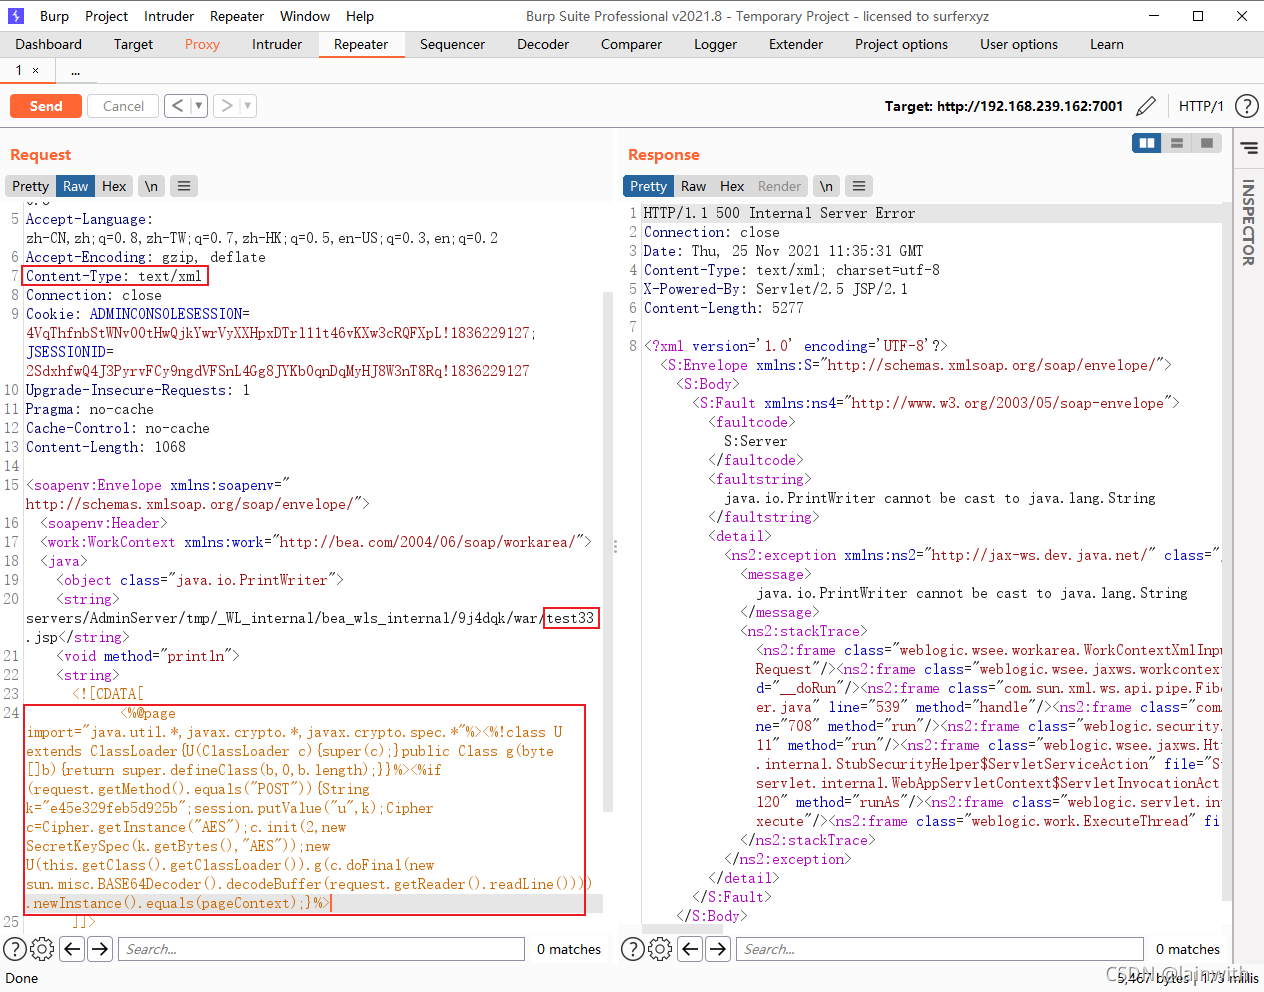Jump to previous match in Request search
This screenshot has width=1264, height=992.
72,949
